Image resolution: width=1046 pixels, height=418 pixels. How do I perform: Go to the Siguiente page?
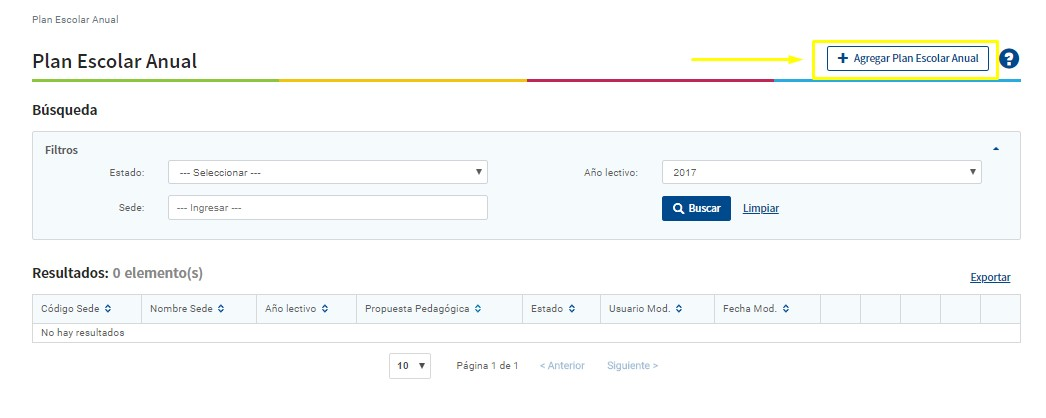pyautogui.click(x=632, y=366)
